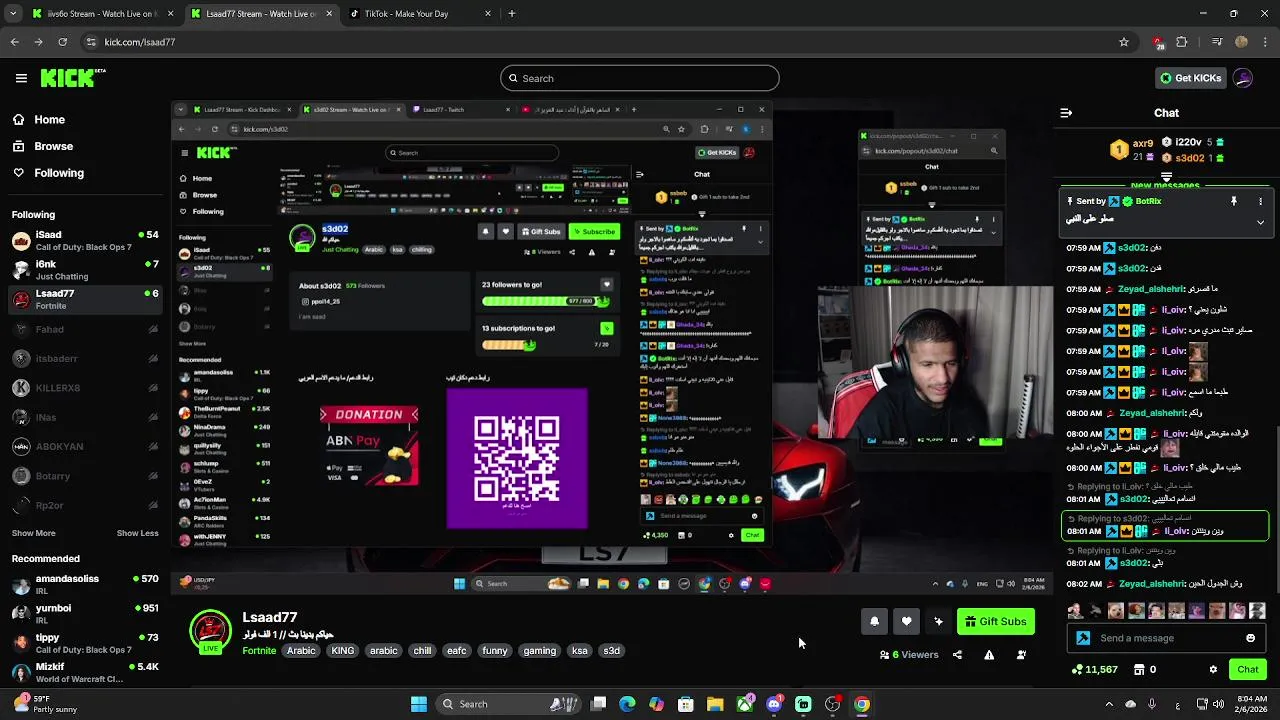
Task: Collapse the chat panel using arrow icon
Action: (x=1066, y=113)
